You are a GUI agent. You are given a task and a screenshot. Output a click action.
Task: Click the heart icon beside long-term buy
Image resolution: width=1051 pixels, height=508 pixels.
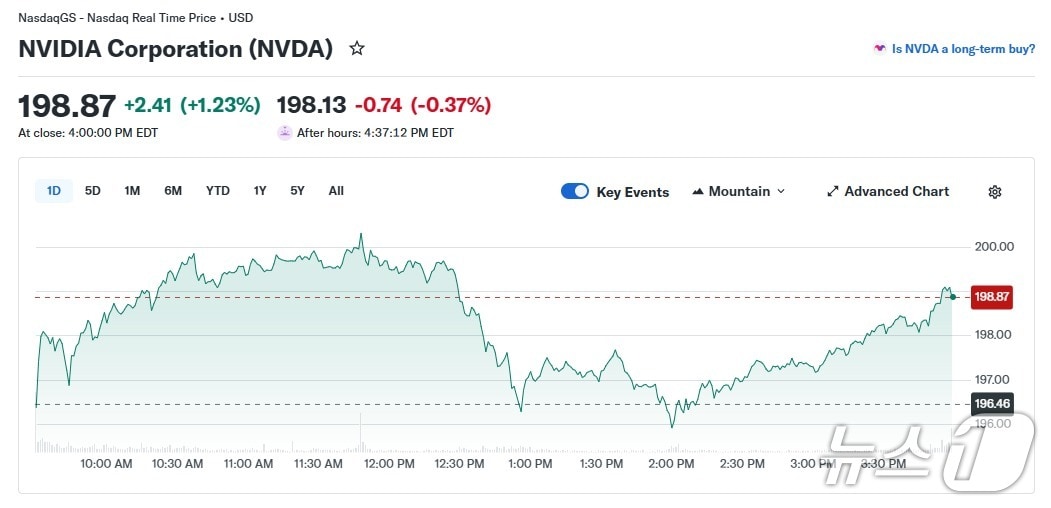pos(879,48)
